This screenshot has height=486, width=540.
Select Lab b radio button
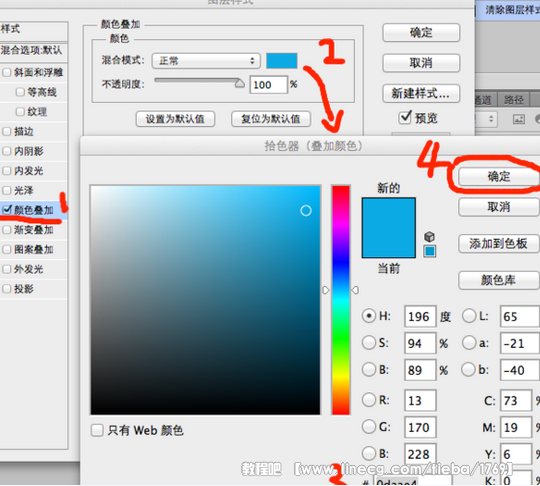(x=469, y=370)
